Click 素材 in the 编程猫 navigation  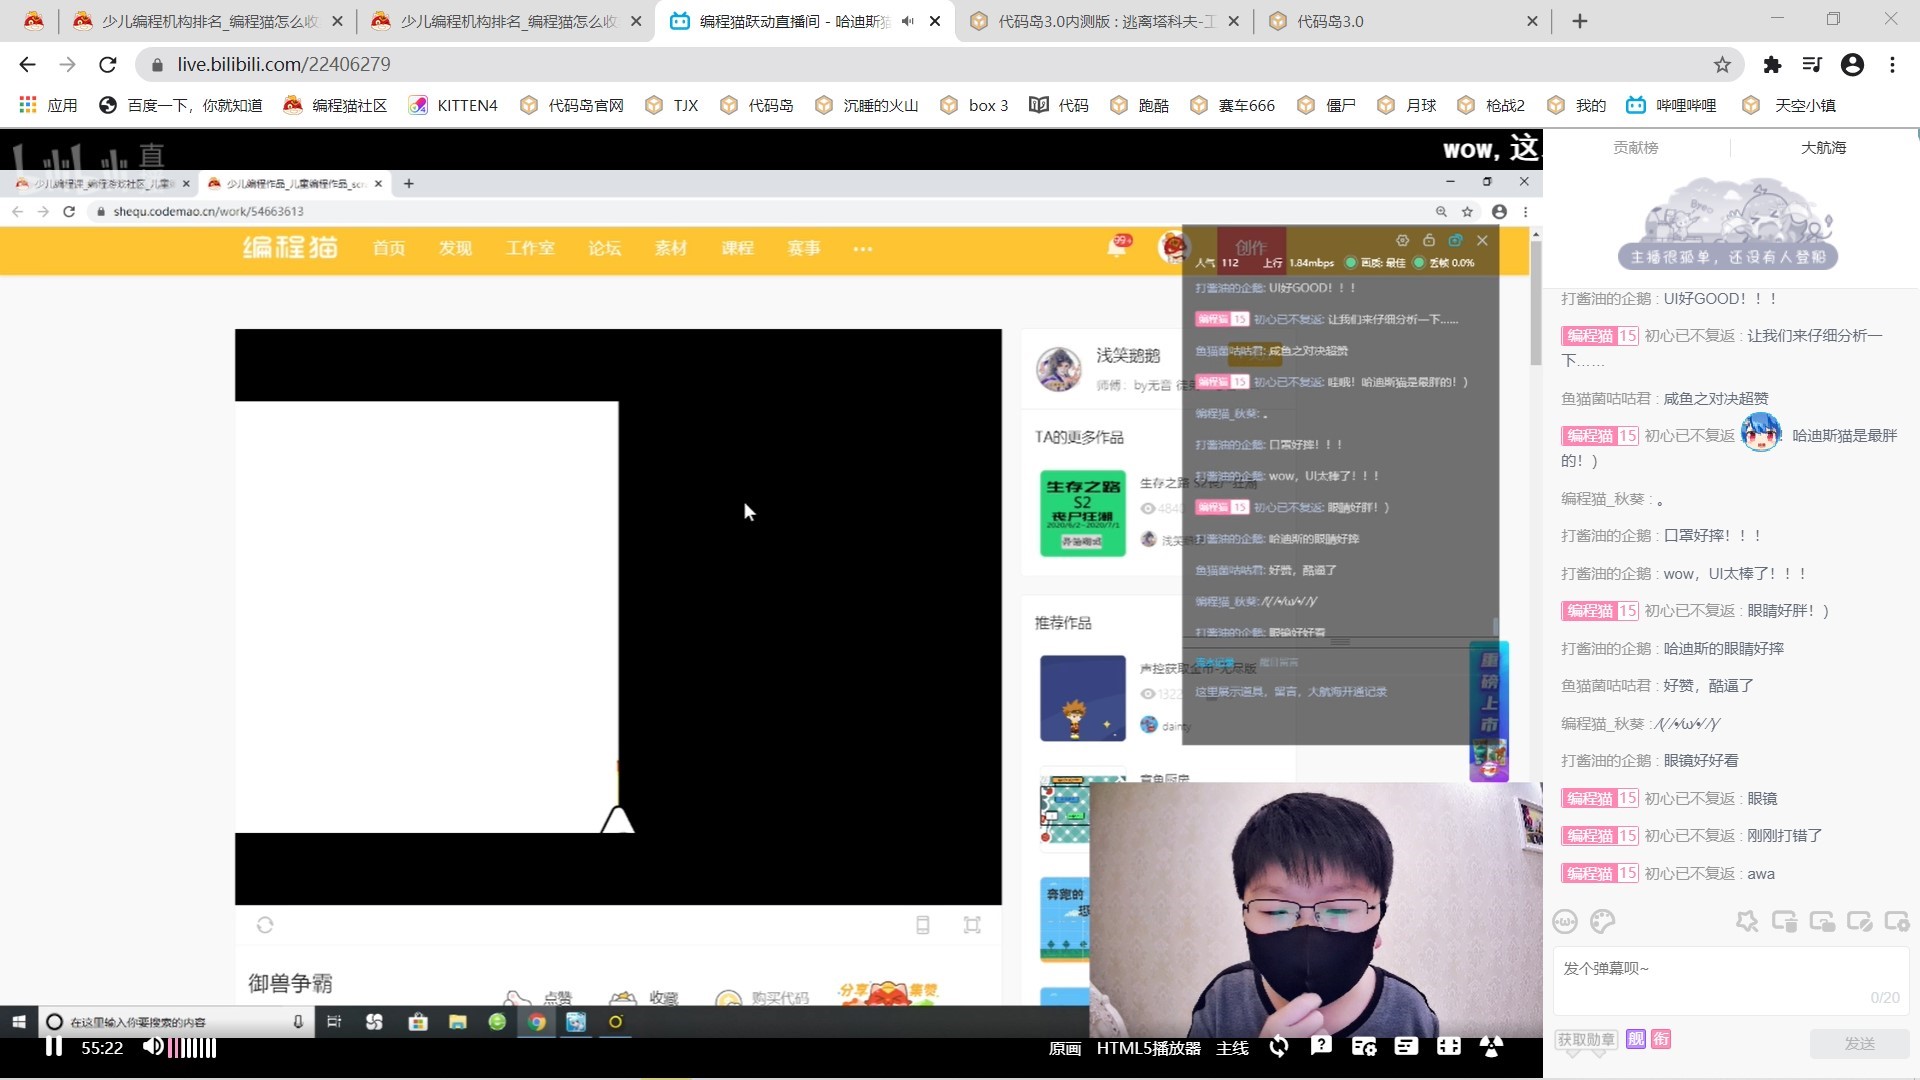coord(671,248)
